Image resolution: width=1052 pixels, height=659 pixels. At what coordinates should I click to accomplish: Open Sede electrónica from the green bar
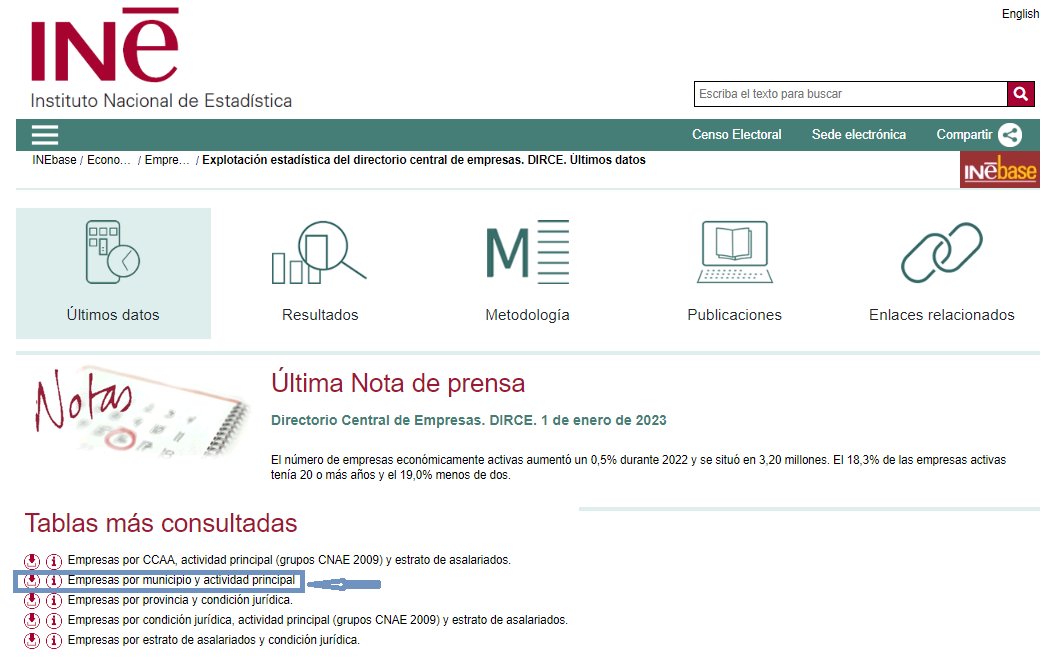click(x=859, y=134)
